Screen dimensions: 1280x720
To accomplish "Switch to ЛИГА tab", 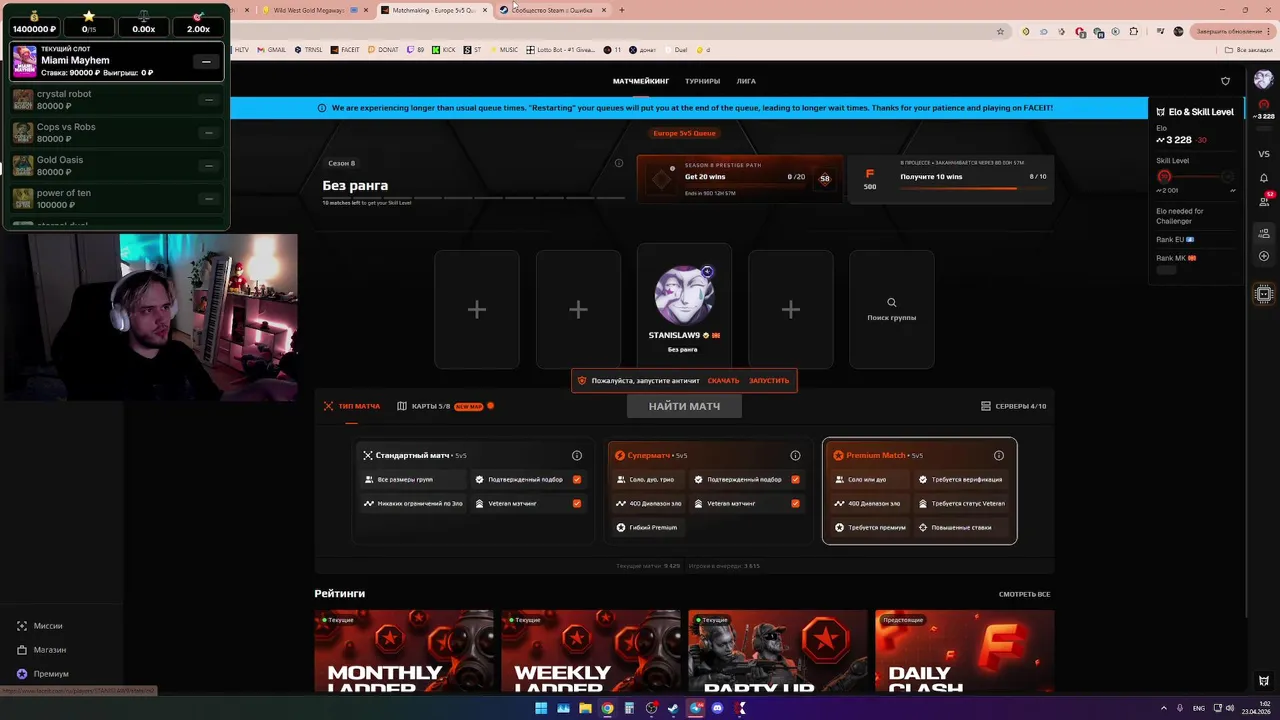I will (746, 81).
